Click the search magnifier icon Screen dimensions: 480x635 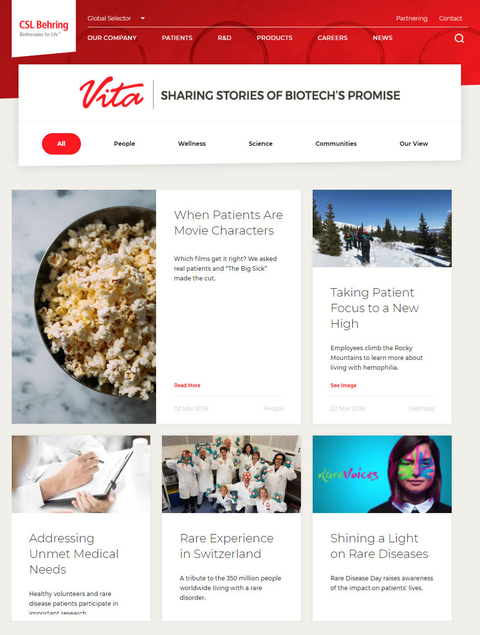click(x=459, y=38)
